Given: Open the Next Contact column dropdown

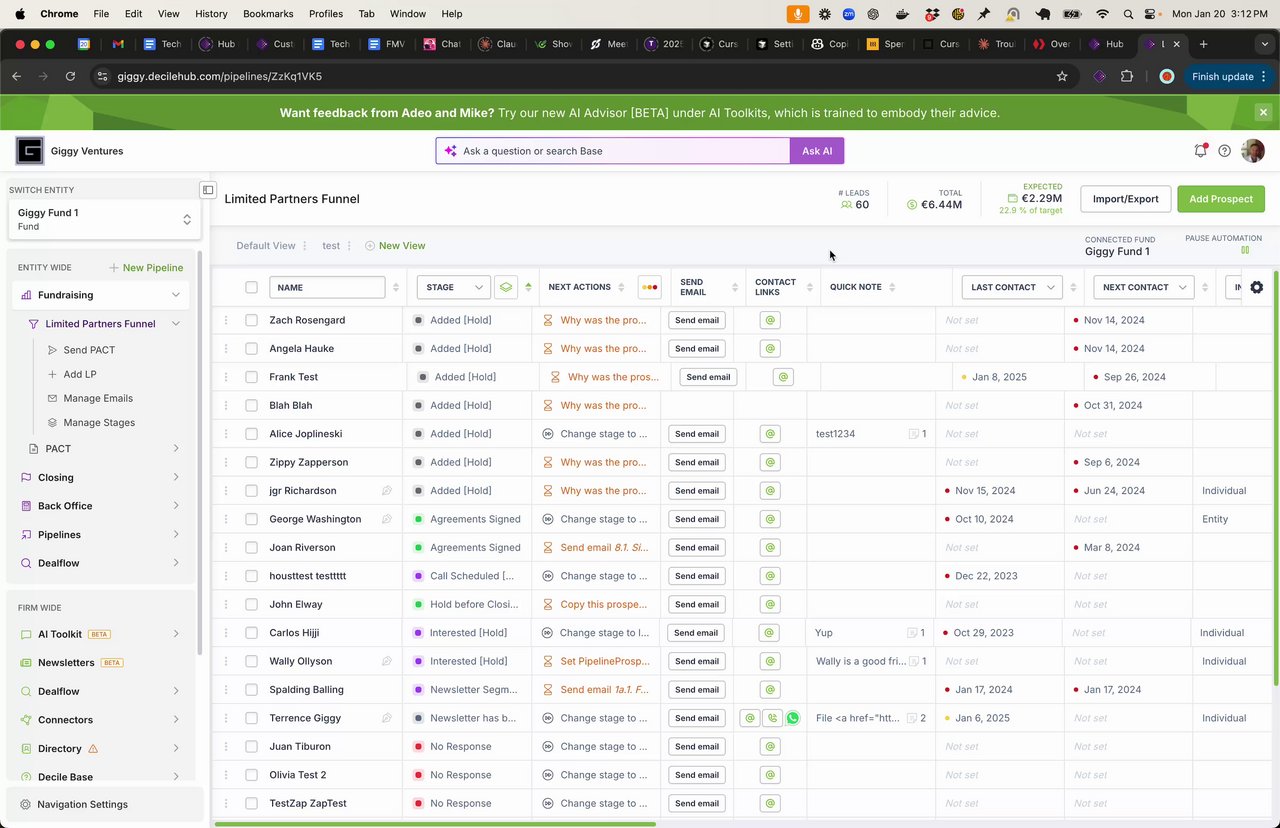Looking at the screenshot, I should click(x=1145, y=287).
